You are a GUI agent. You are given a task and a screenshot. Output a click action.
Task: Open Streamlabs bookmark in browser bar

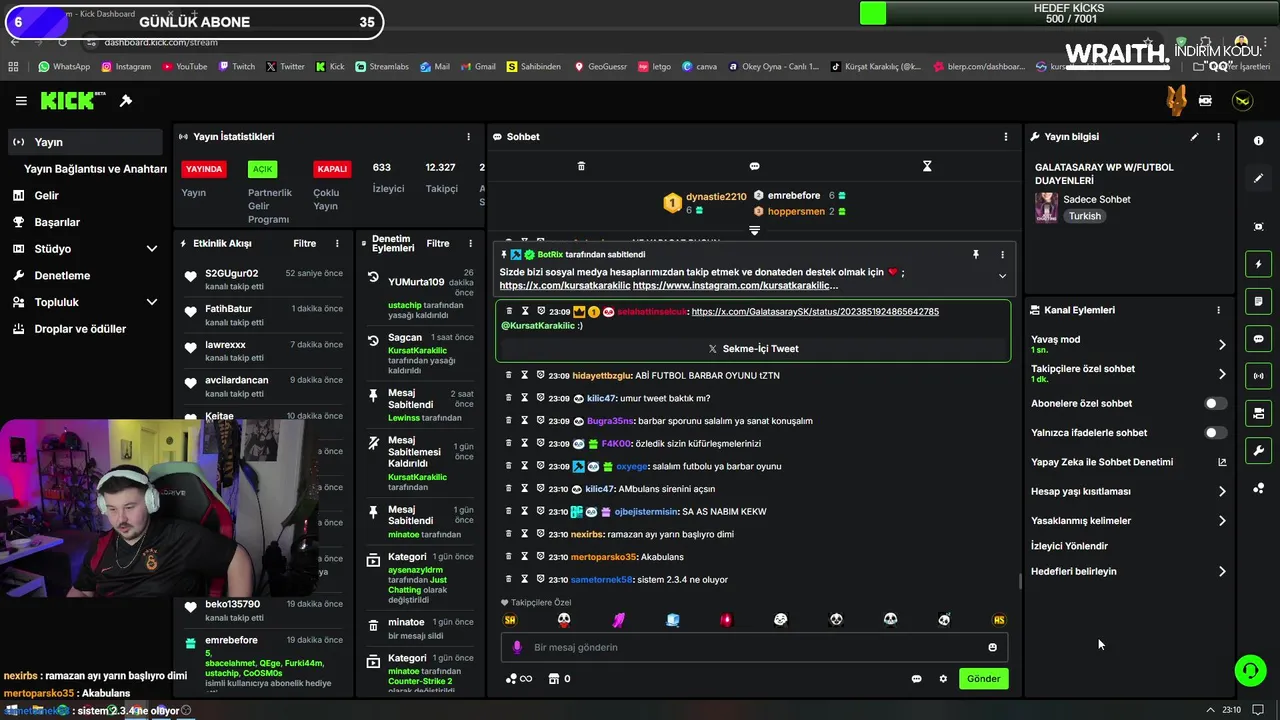pos(382,67)
